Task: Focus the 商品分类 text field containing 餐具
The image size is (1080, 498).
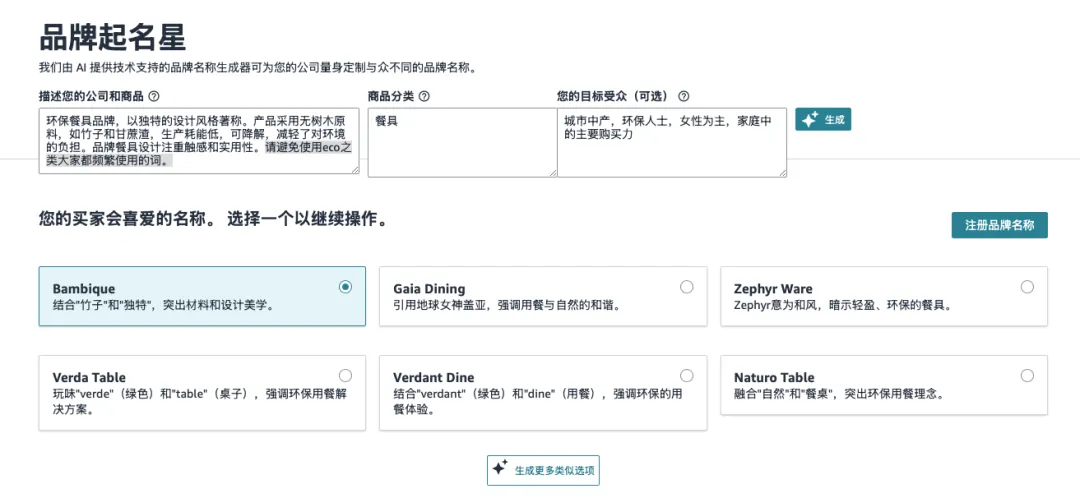Action: 461,142
